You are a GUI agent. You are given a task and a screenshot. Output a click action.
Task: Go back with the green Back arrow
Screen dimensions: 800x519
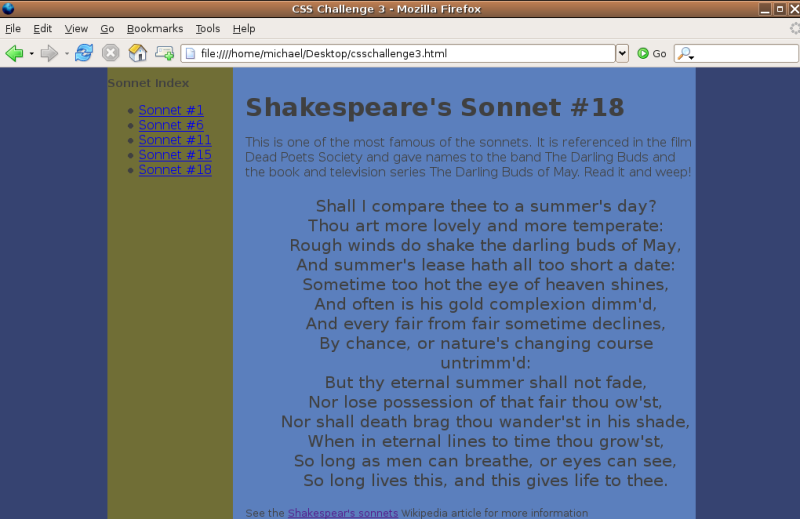tap(14, 53)
